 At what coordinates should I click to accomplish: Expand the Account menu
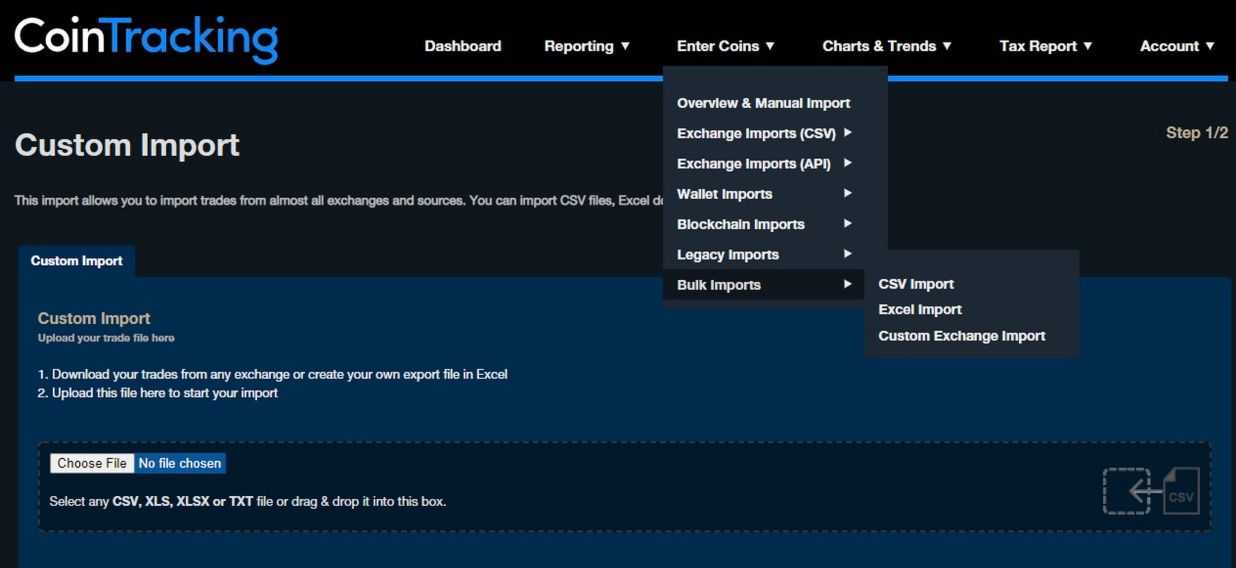[1177, 46]
